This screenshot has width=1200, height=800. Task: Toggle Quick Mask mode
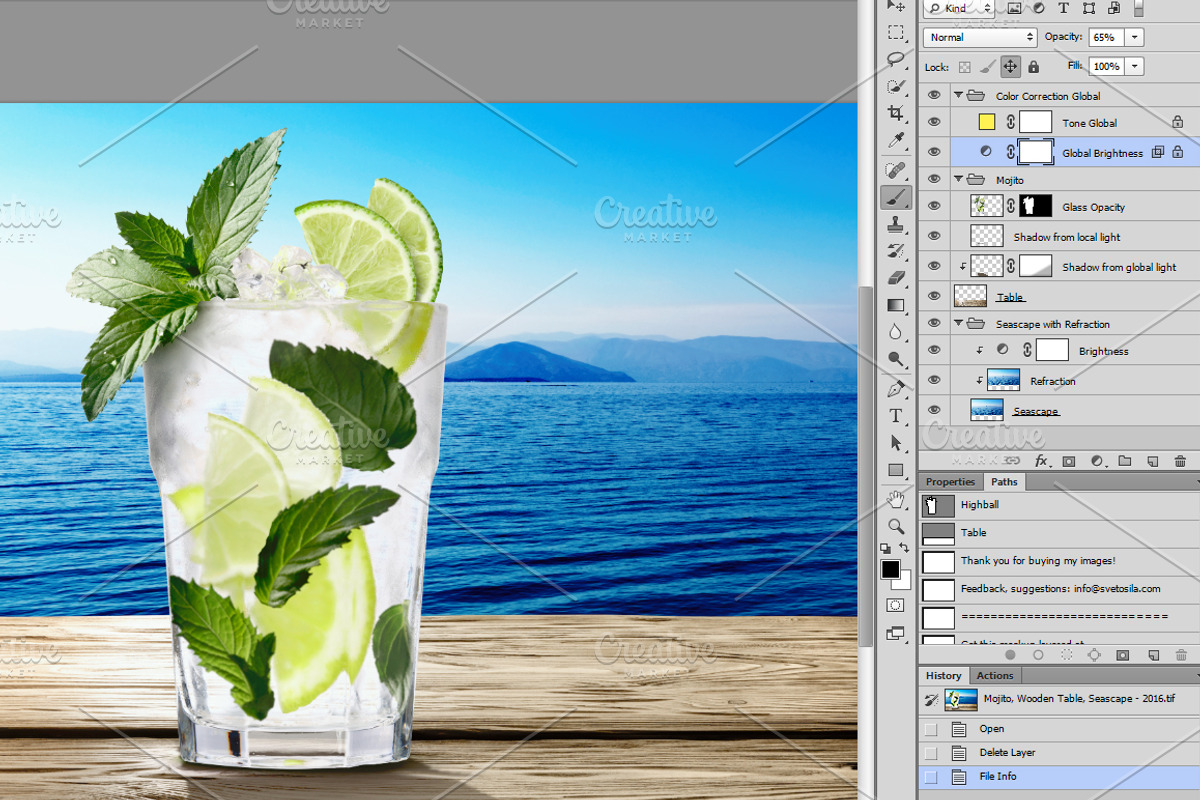896,606
